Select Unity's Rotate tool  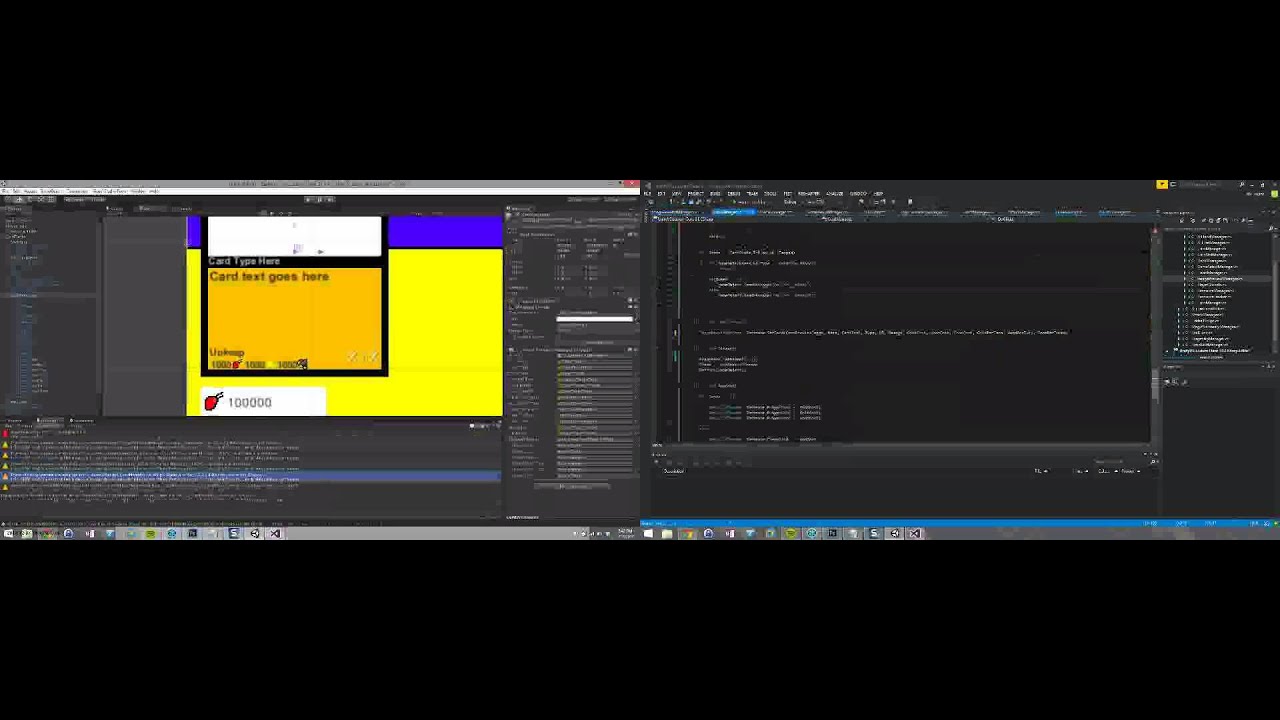pos(29,199)
